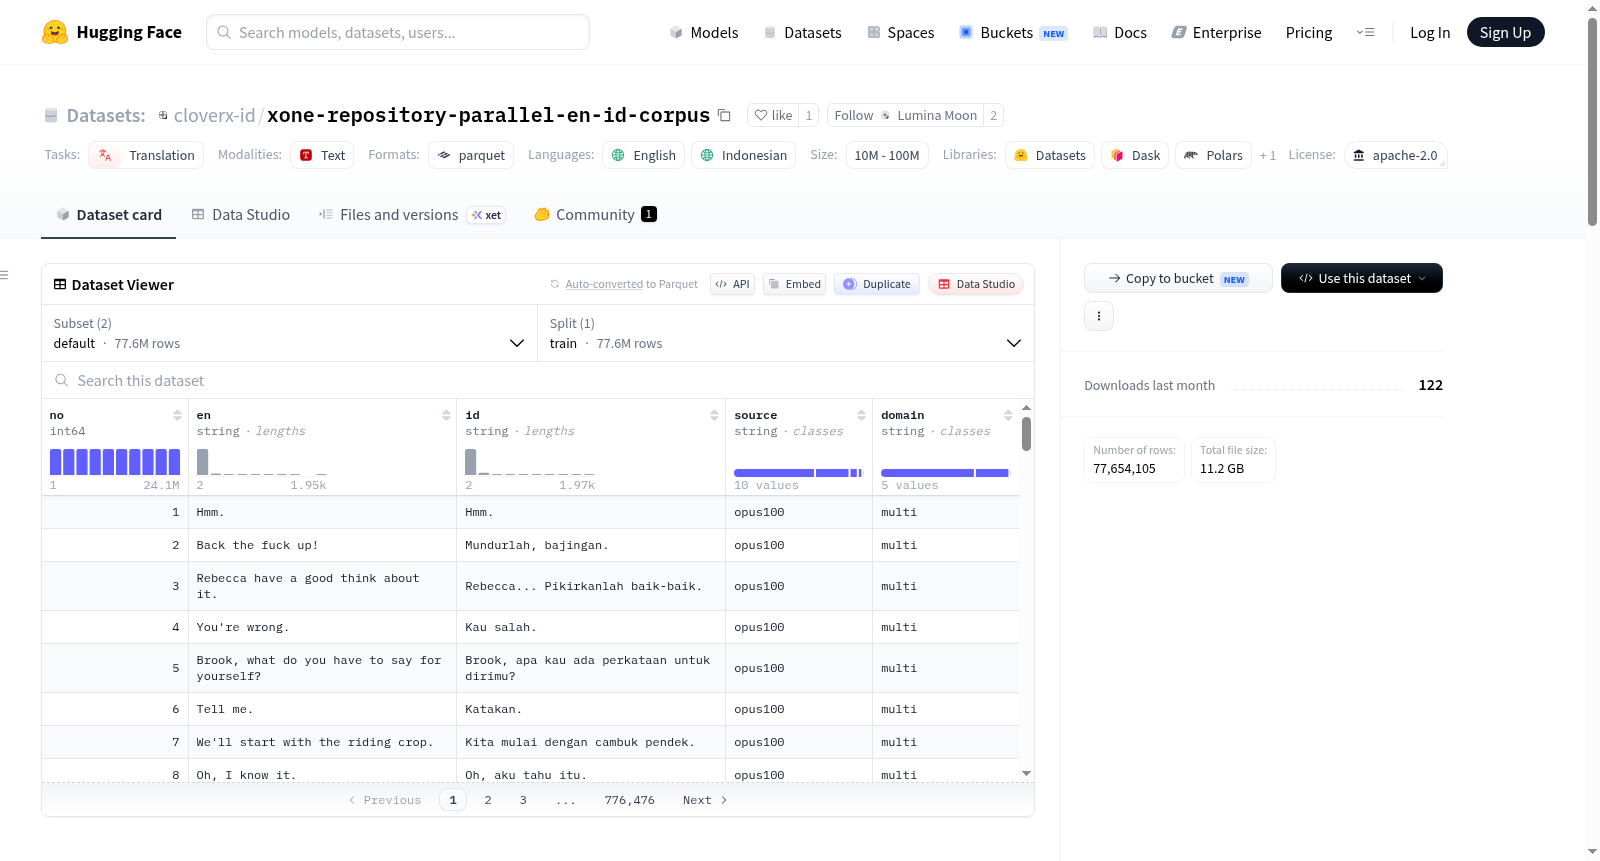Focus the main search models field
The image size is (1600, 861).
pyautogui.click(x=398, y=32)
